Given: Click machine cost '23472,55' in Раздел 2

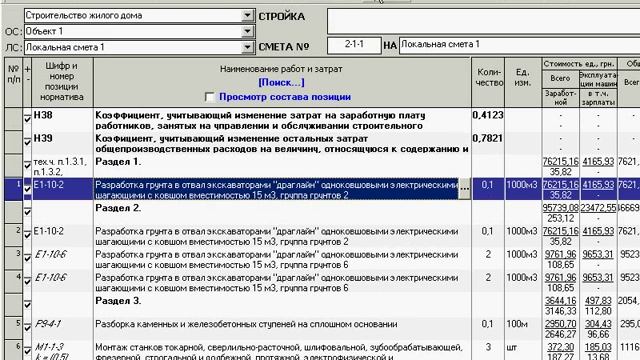Looking at the screenshot, I should click(598, 208).
